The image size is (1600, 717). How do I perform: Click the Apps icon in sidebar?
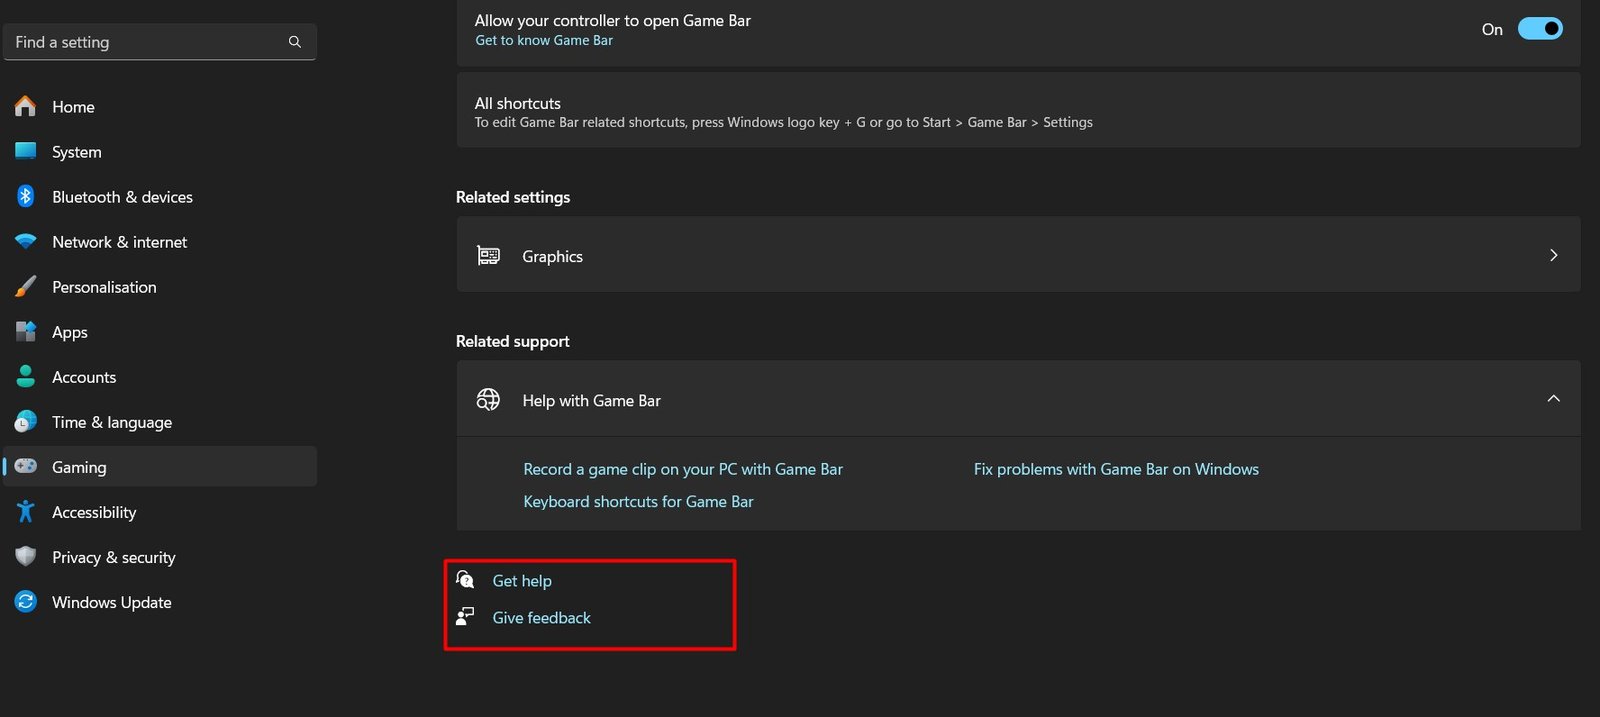tap(26, 331)
